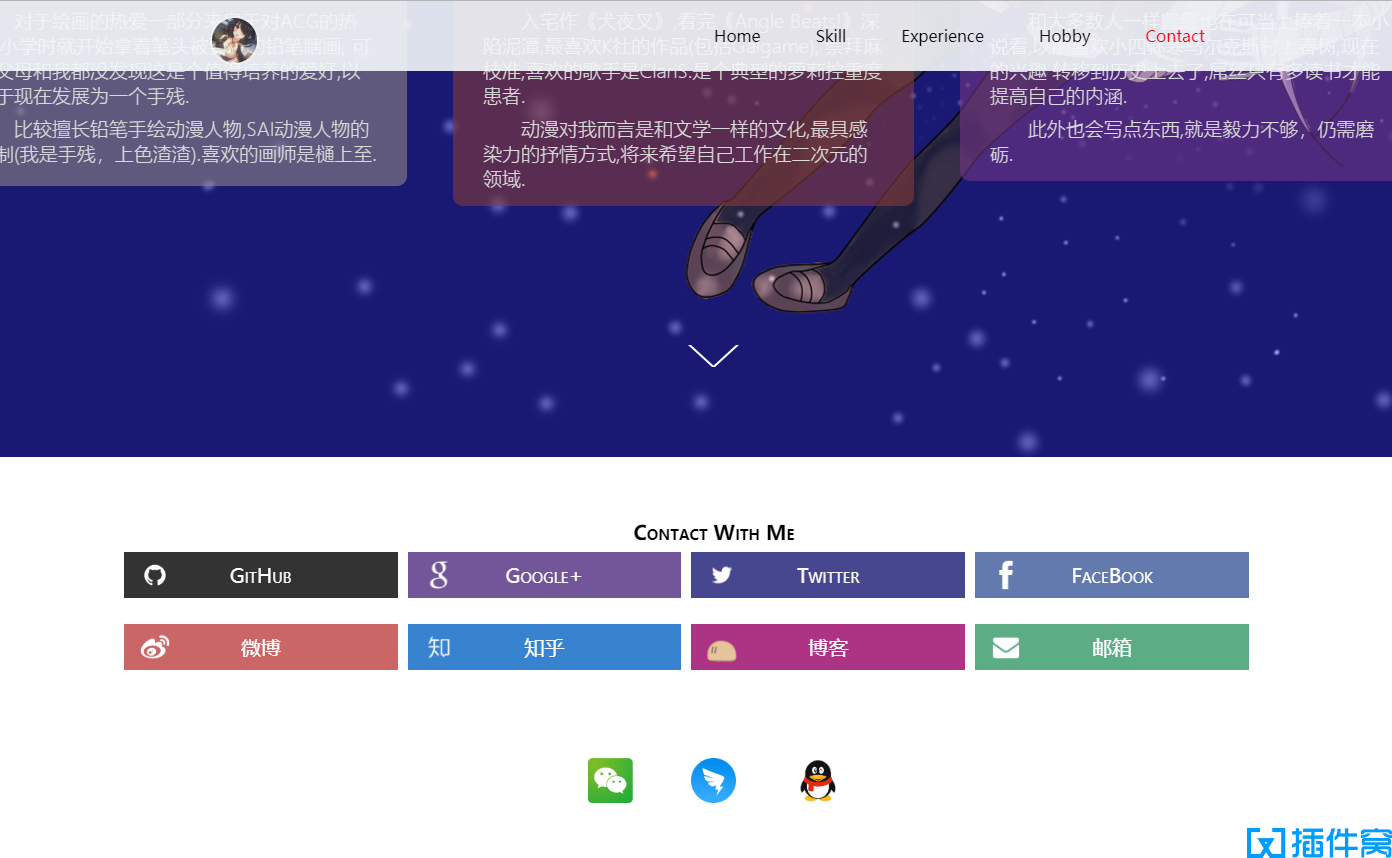
Task: Click the Weibo eye logo icon
Action: pos(155,647)
